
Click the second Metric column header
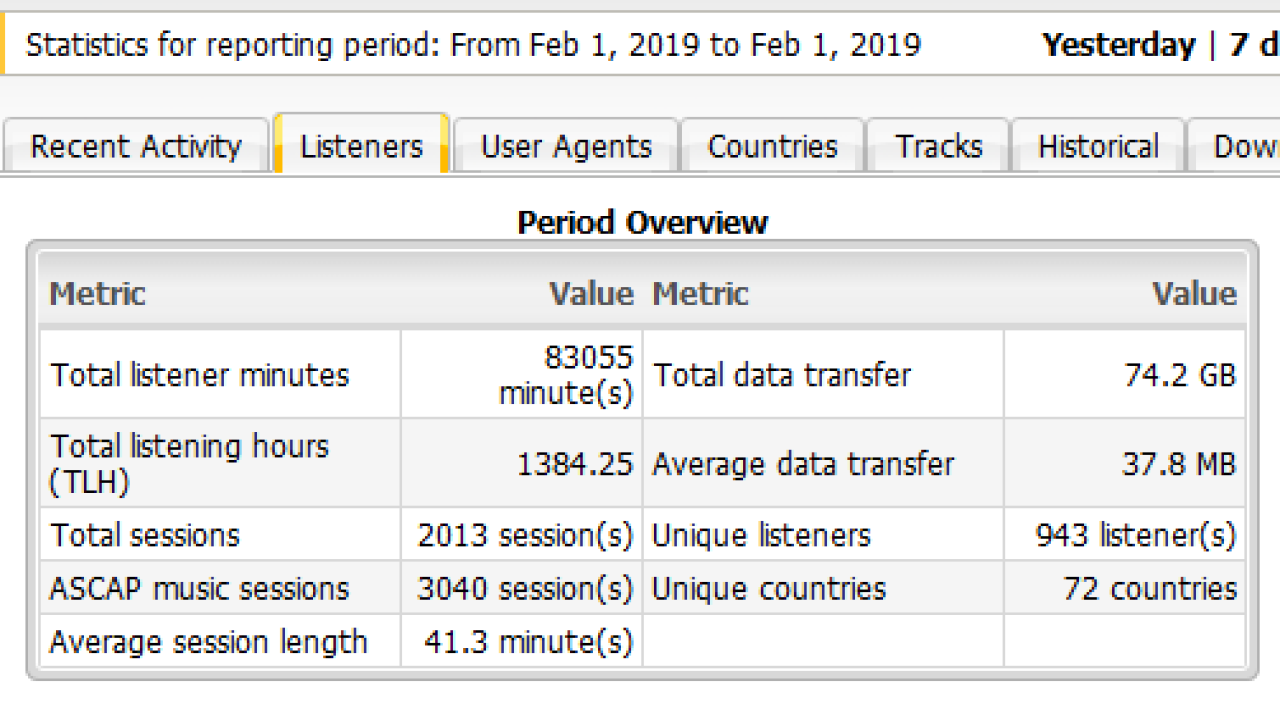point(700,294)
